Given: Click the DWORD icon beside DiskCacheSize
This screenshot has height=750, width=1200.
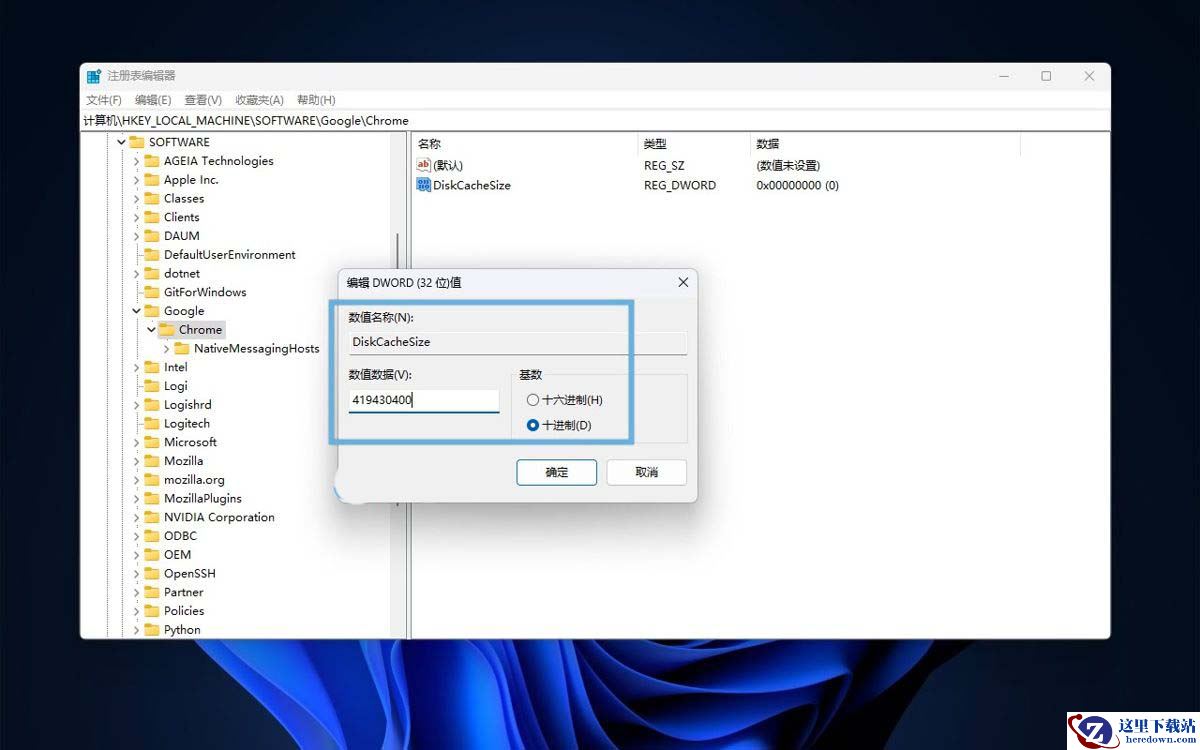Looking at the screenshot, I should point(424,185).
